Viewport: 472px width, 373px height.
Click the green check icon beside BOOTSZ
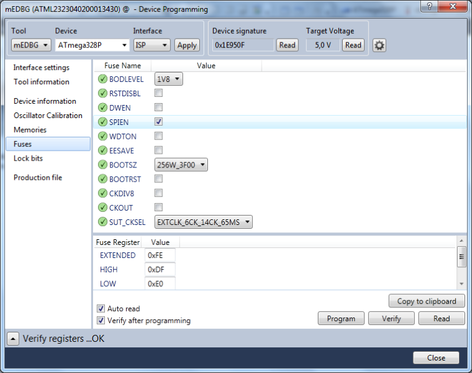point(102,165)
